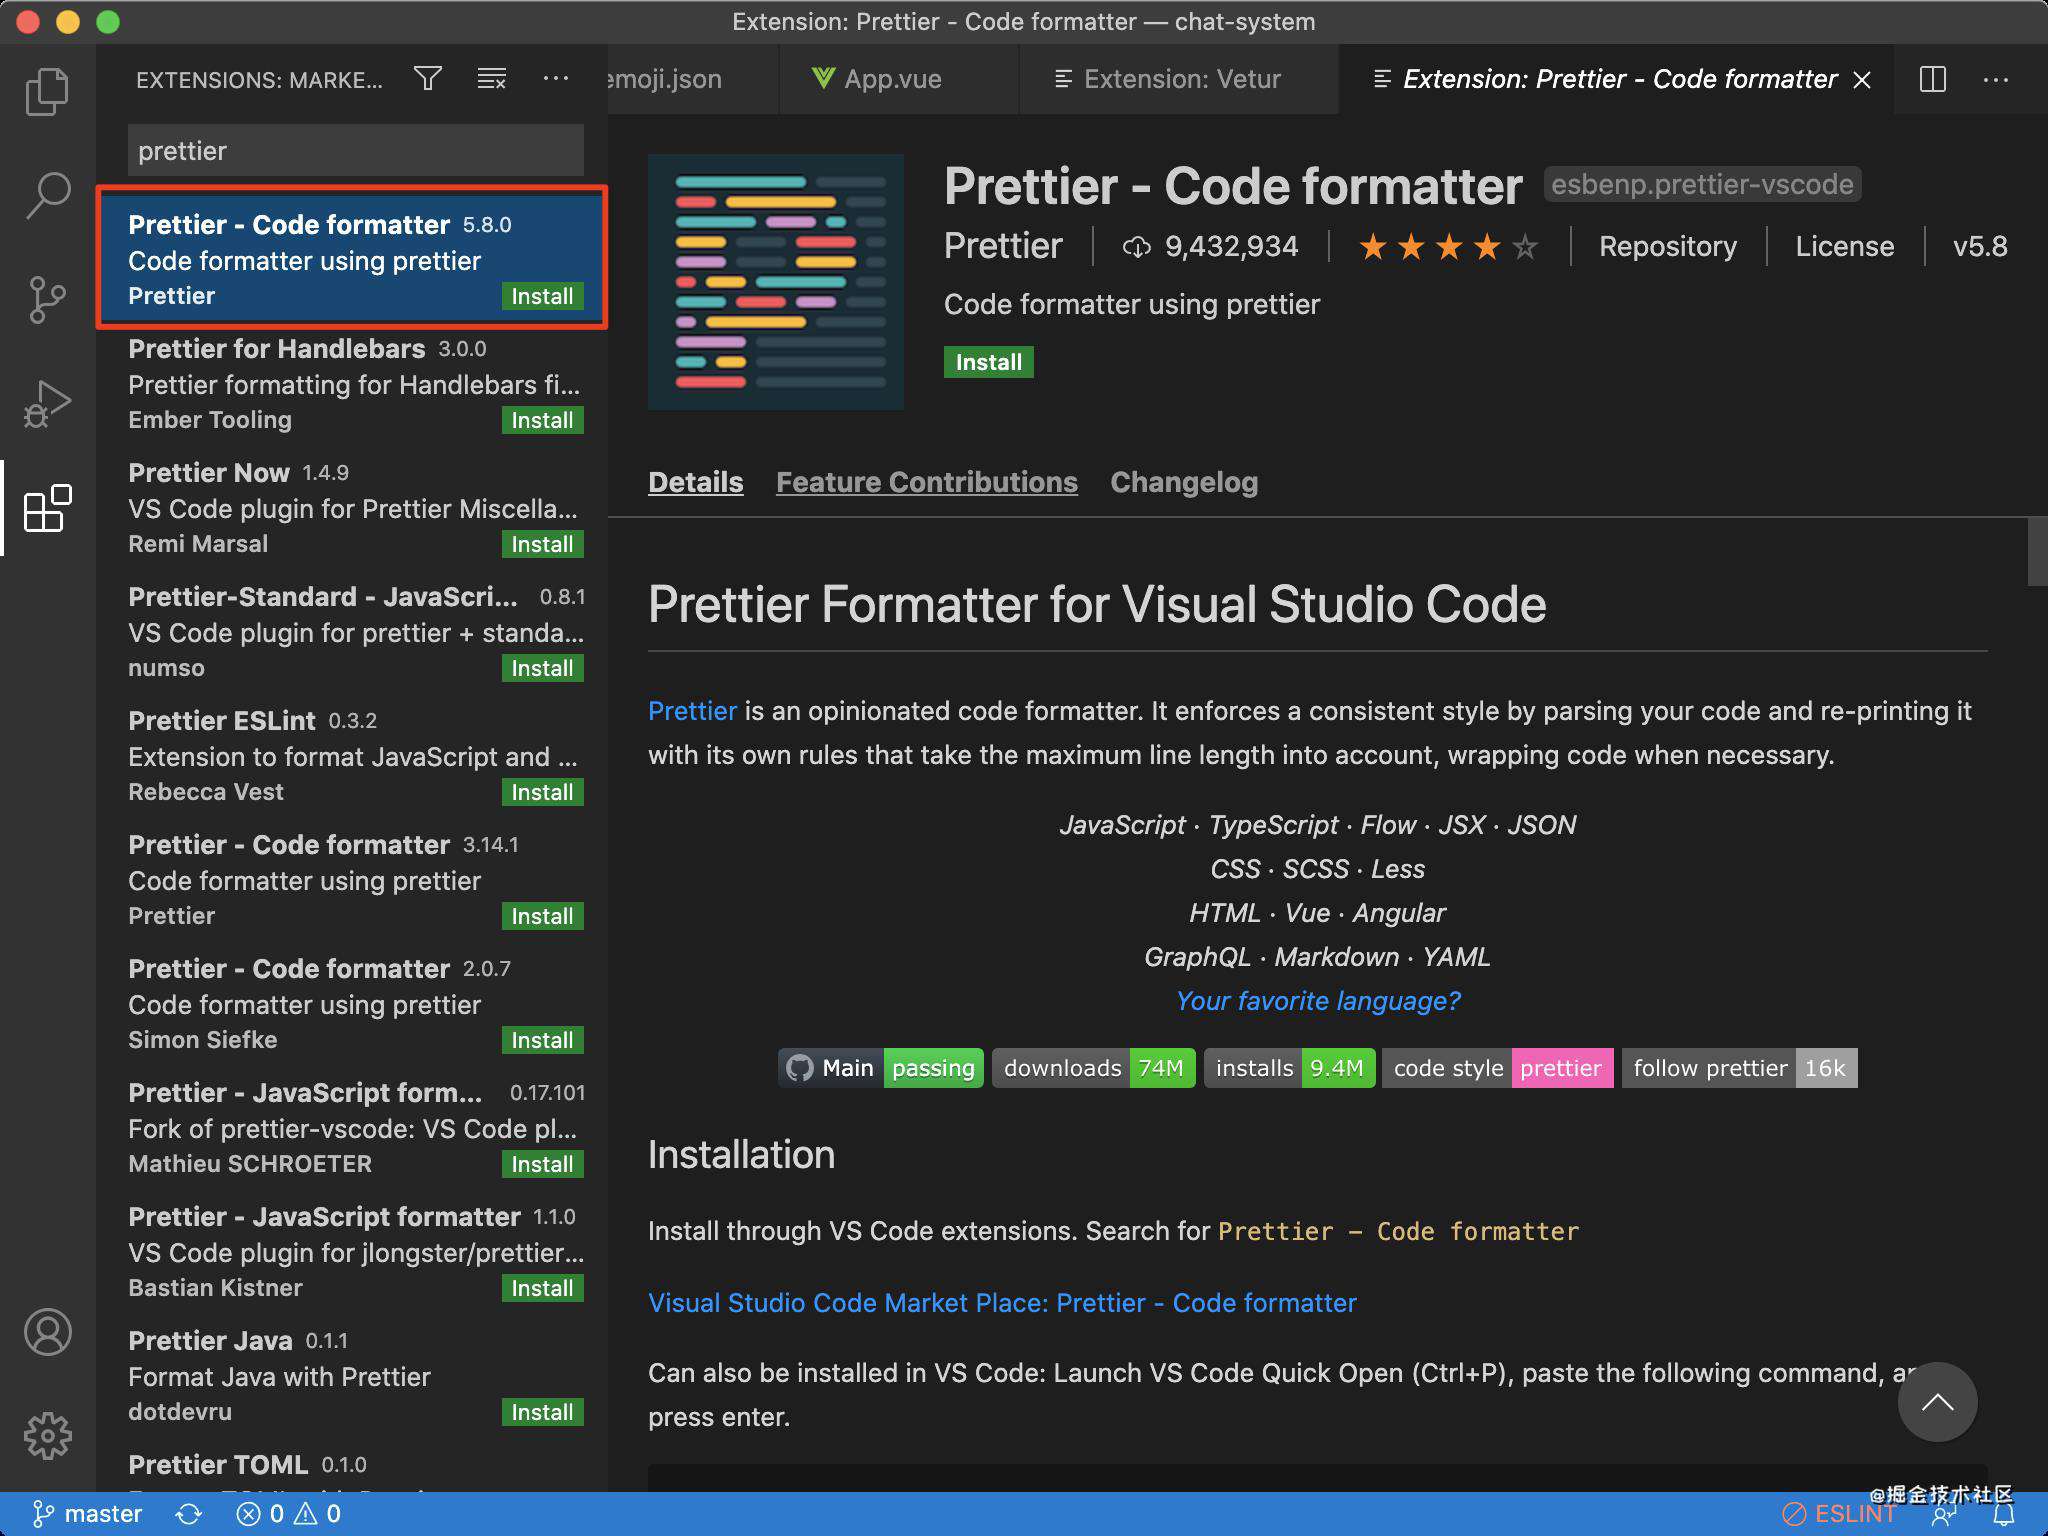Select Prettier Now list entry title
Screen dimensions: 2048x1536
coord(209,473)
